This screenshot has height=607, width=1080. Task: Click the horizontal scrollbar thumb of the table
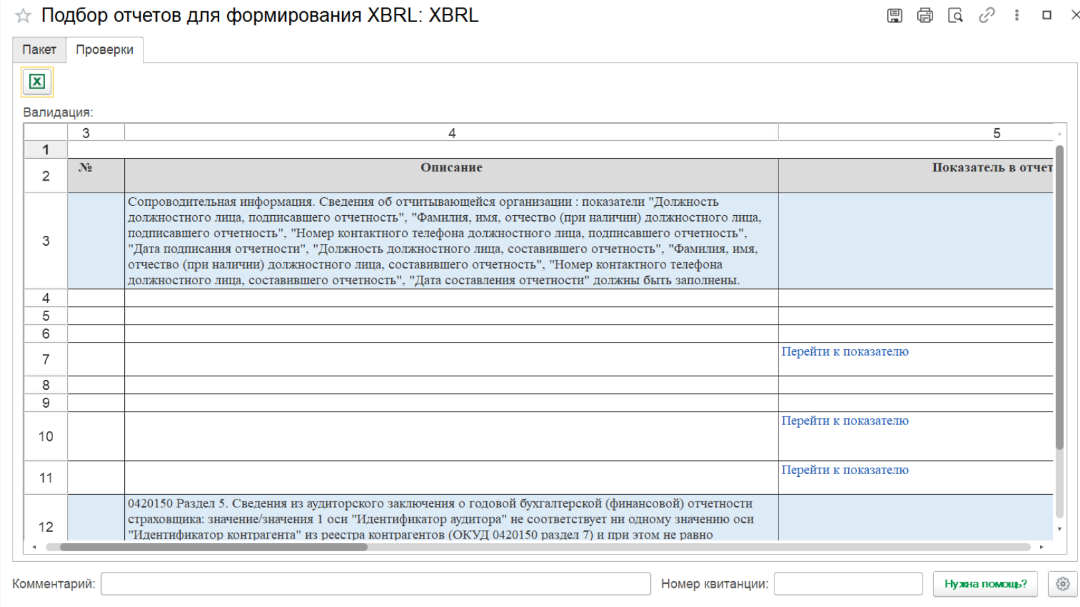[x=214, y=547]
